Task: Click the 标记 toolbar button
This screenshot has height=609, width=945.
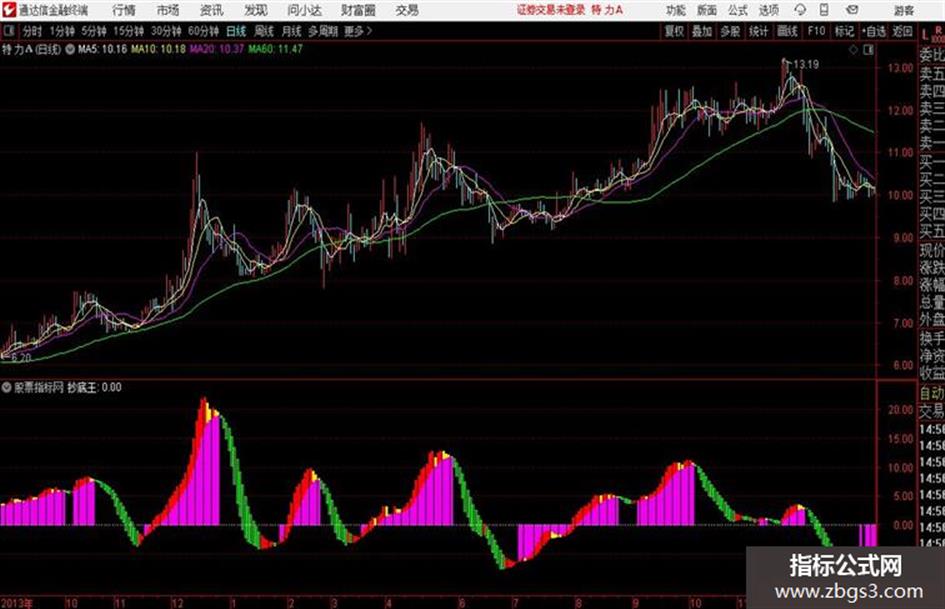Action: pyautogui.click(x=844, y=31)
